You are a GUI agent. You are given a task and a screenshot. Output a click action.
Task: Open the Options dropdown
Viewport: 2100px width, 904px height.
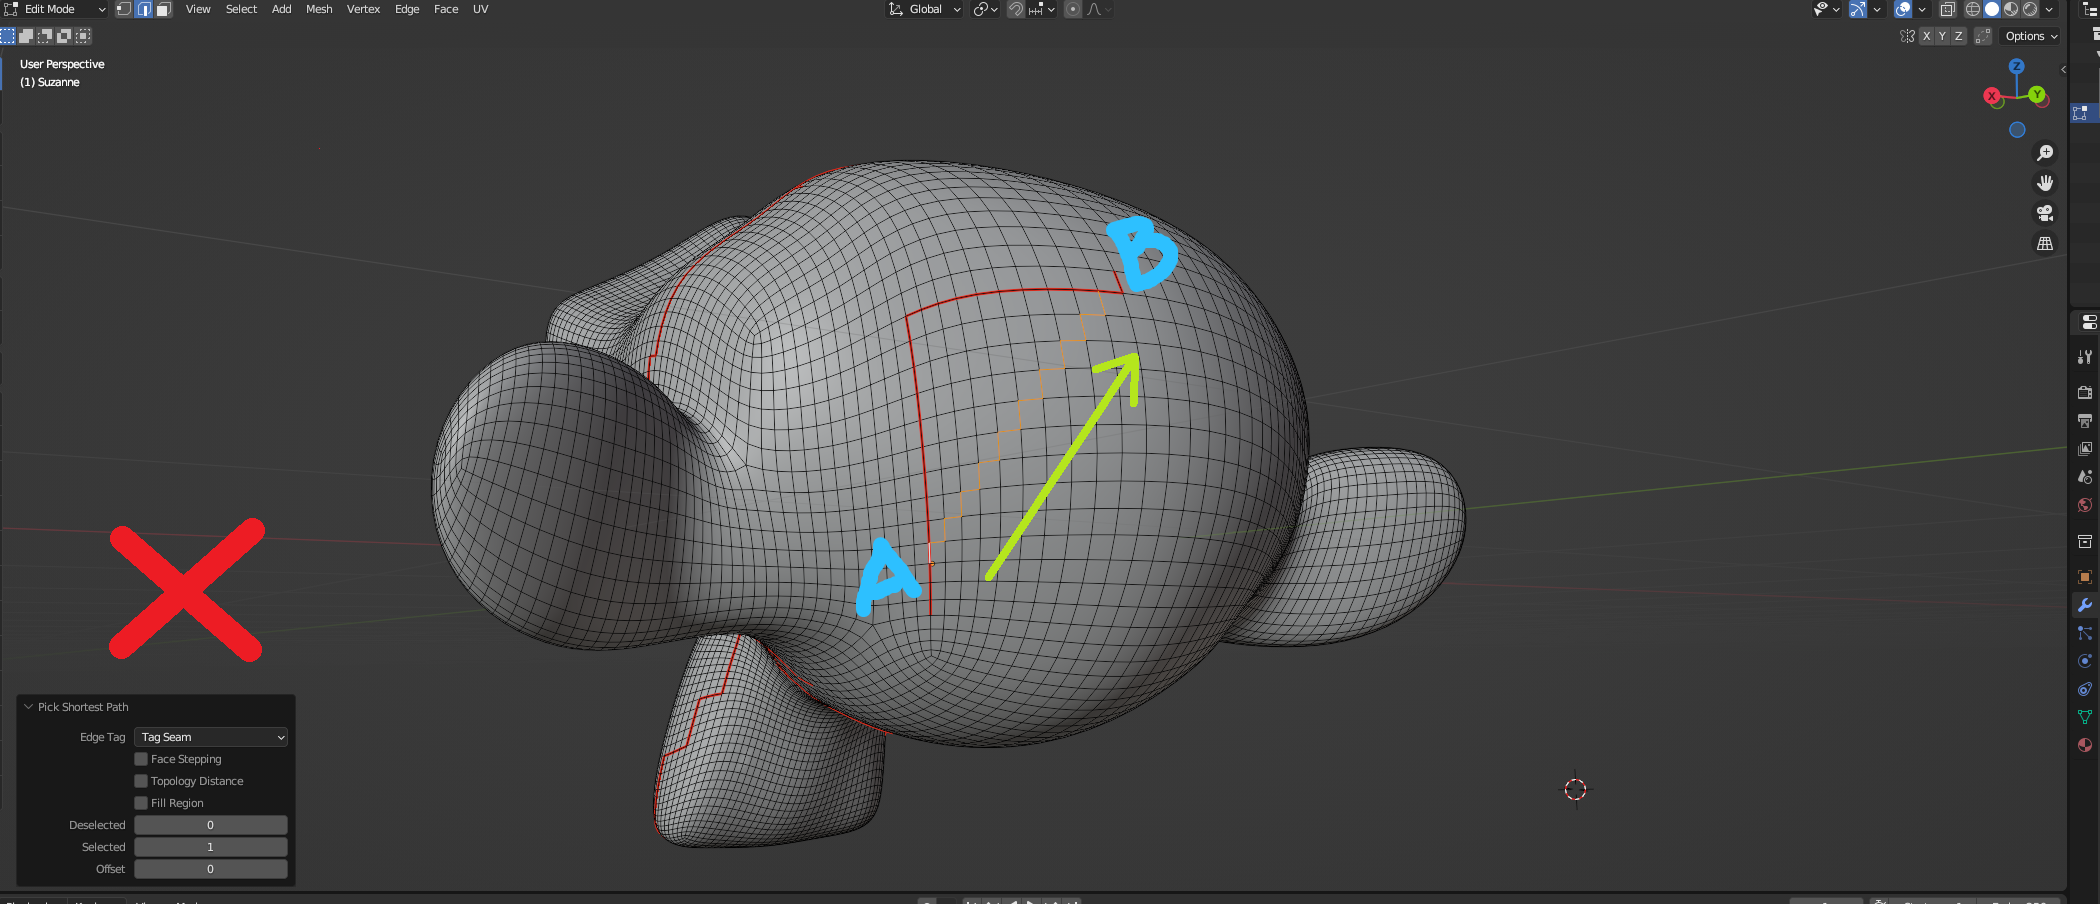[2031, 36]
